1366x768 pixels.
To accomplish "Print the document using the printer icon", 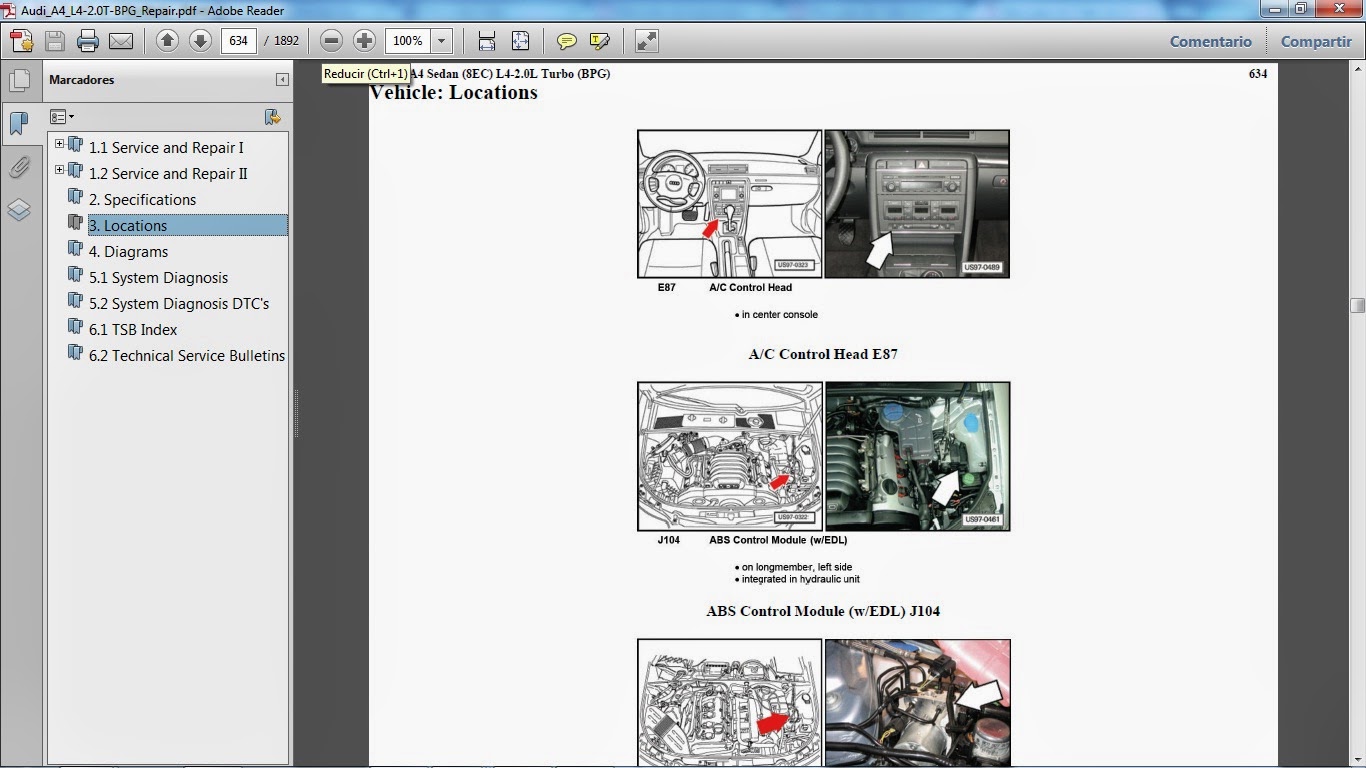I will click(88, 41).
